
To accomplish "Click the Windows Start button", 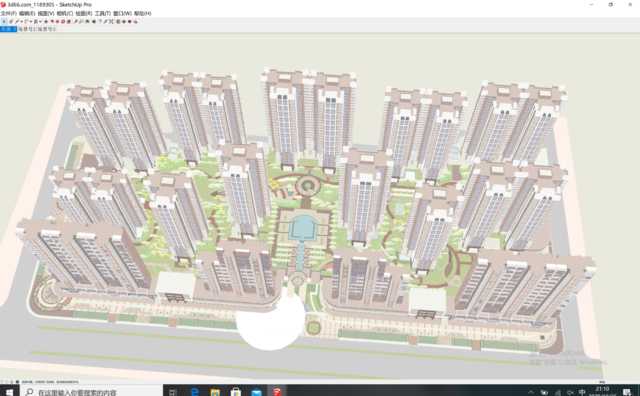I will point(9,392).
